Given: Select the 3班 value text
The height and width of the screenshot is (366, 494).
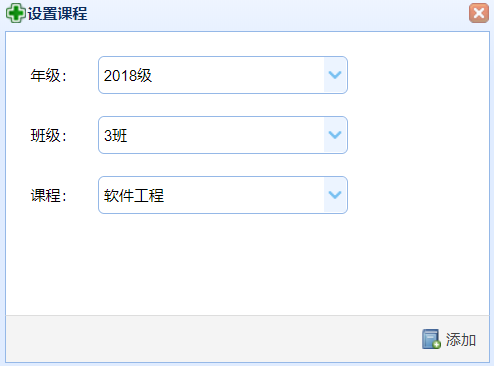Looking at the screenshot, I should point(116,135).
